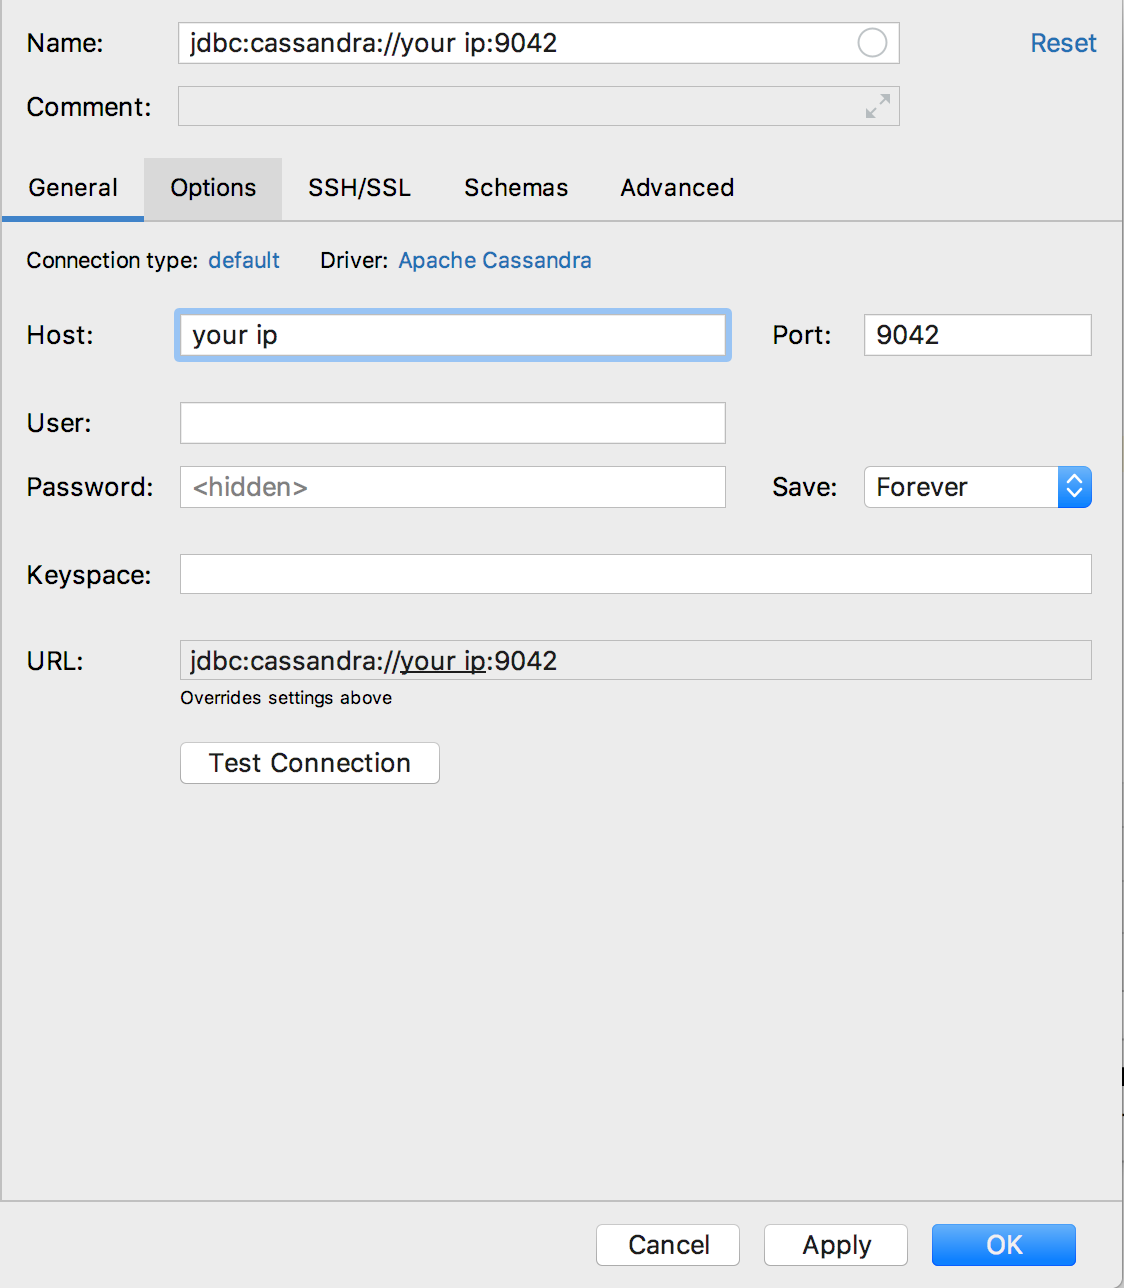Apply the data source settings
Image resolution: width=1124 pixels, height=1288 pixels.
[836, 1245]
